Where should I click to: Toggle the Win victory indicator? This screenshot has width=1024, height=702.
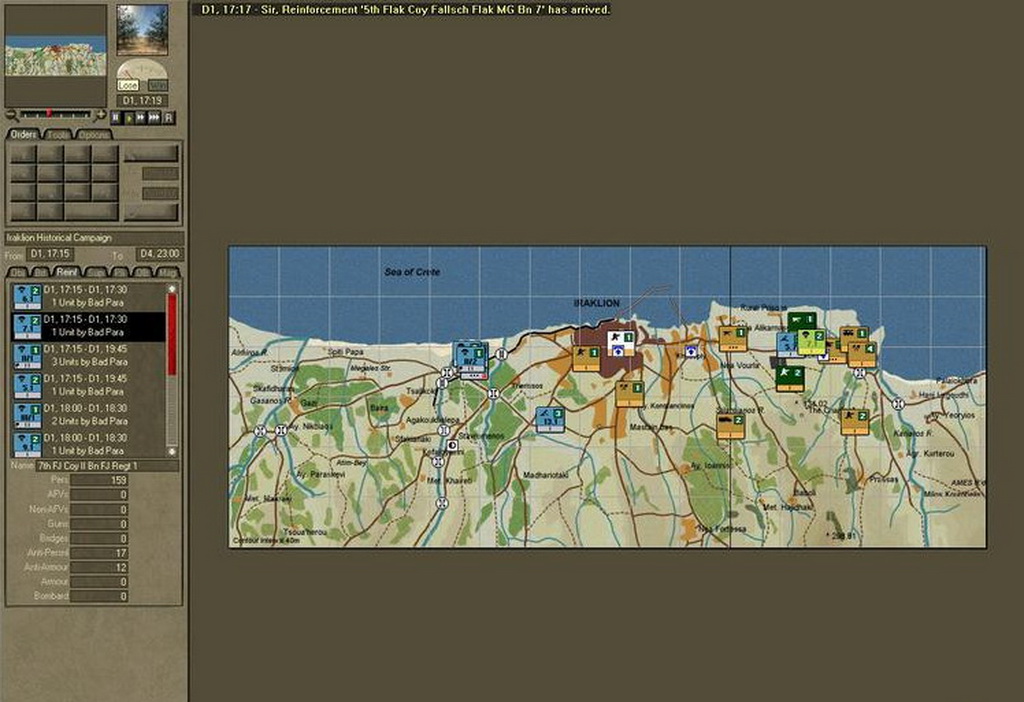click(x=157, y=86)
